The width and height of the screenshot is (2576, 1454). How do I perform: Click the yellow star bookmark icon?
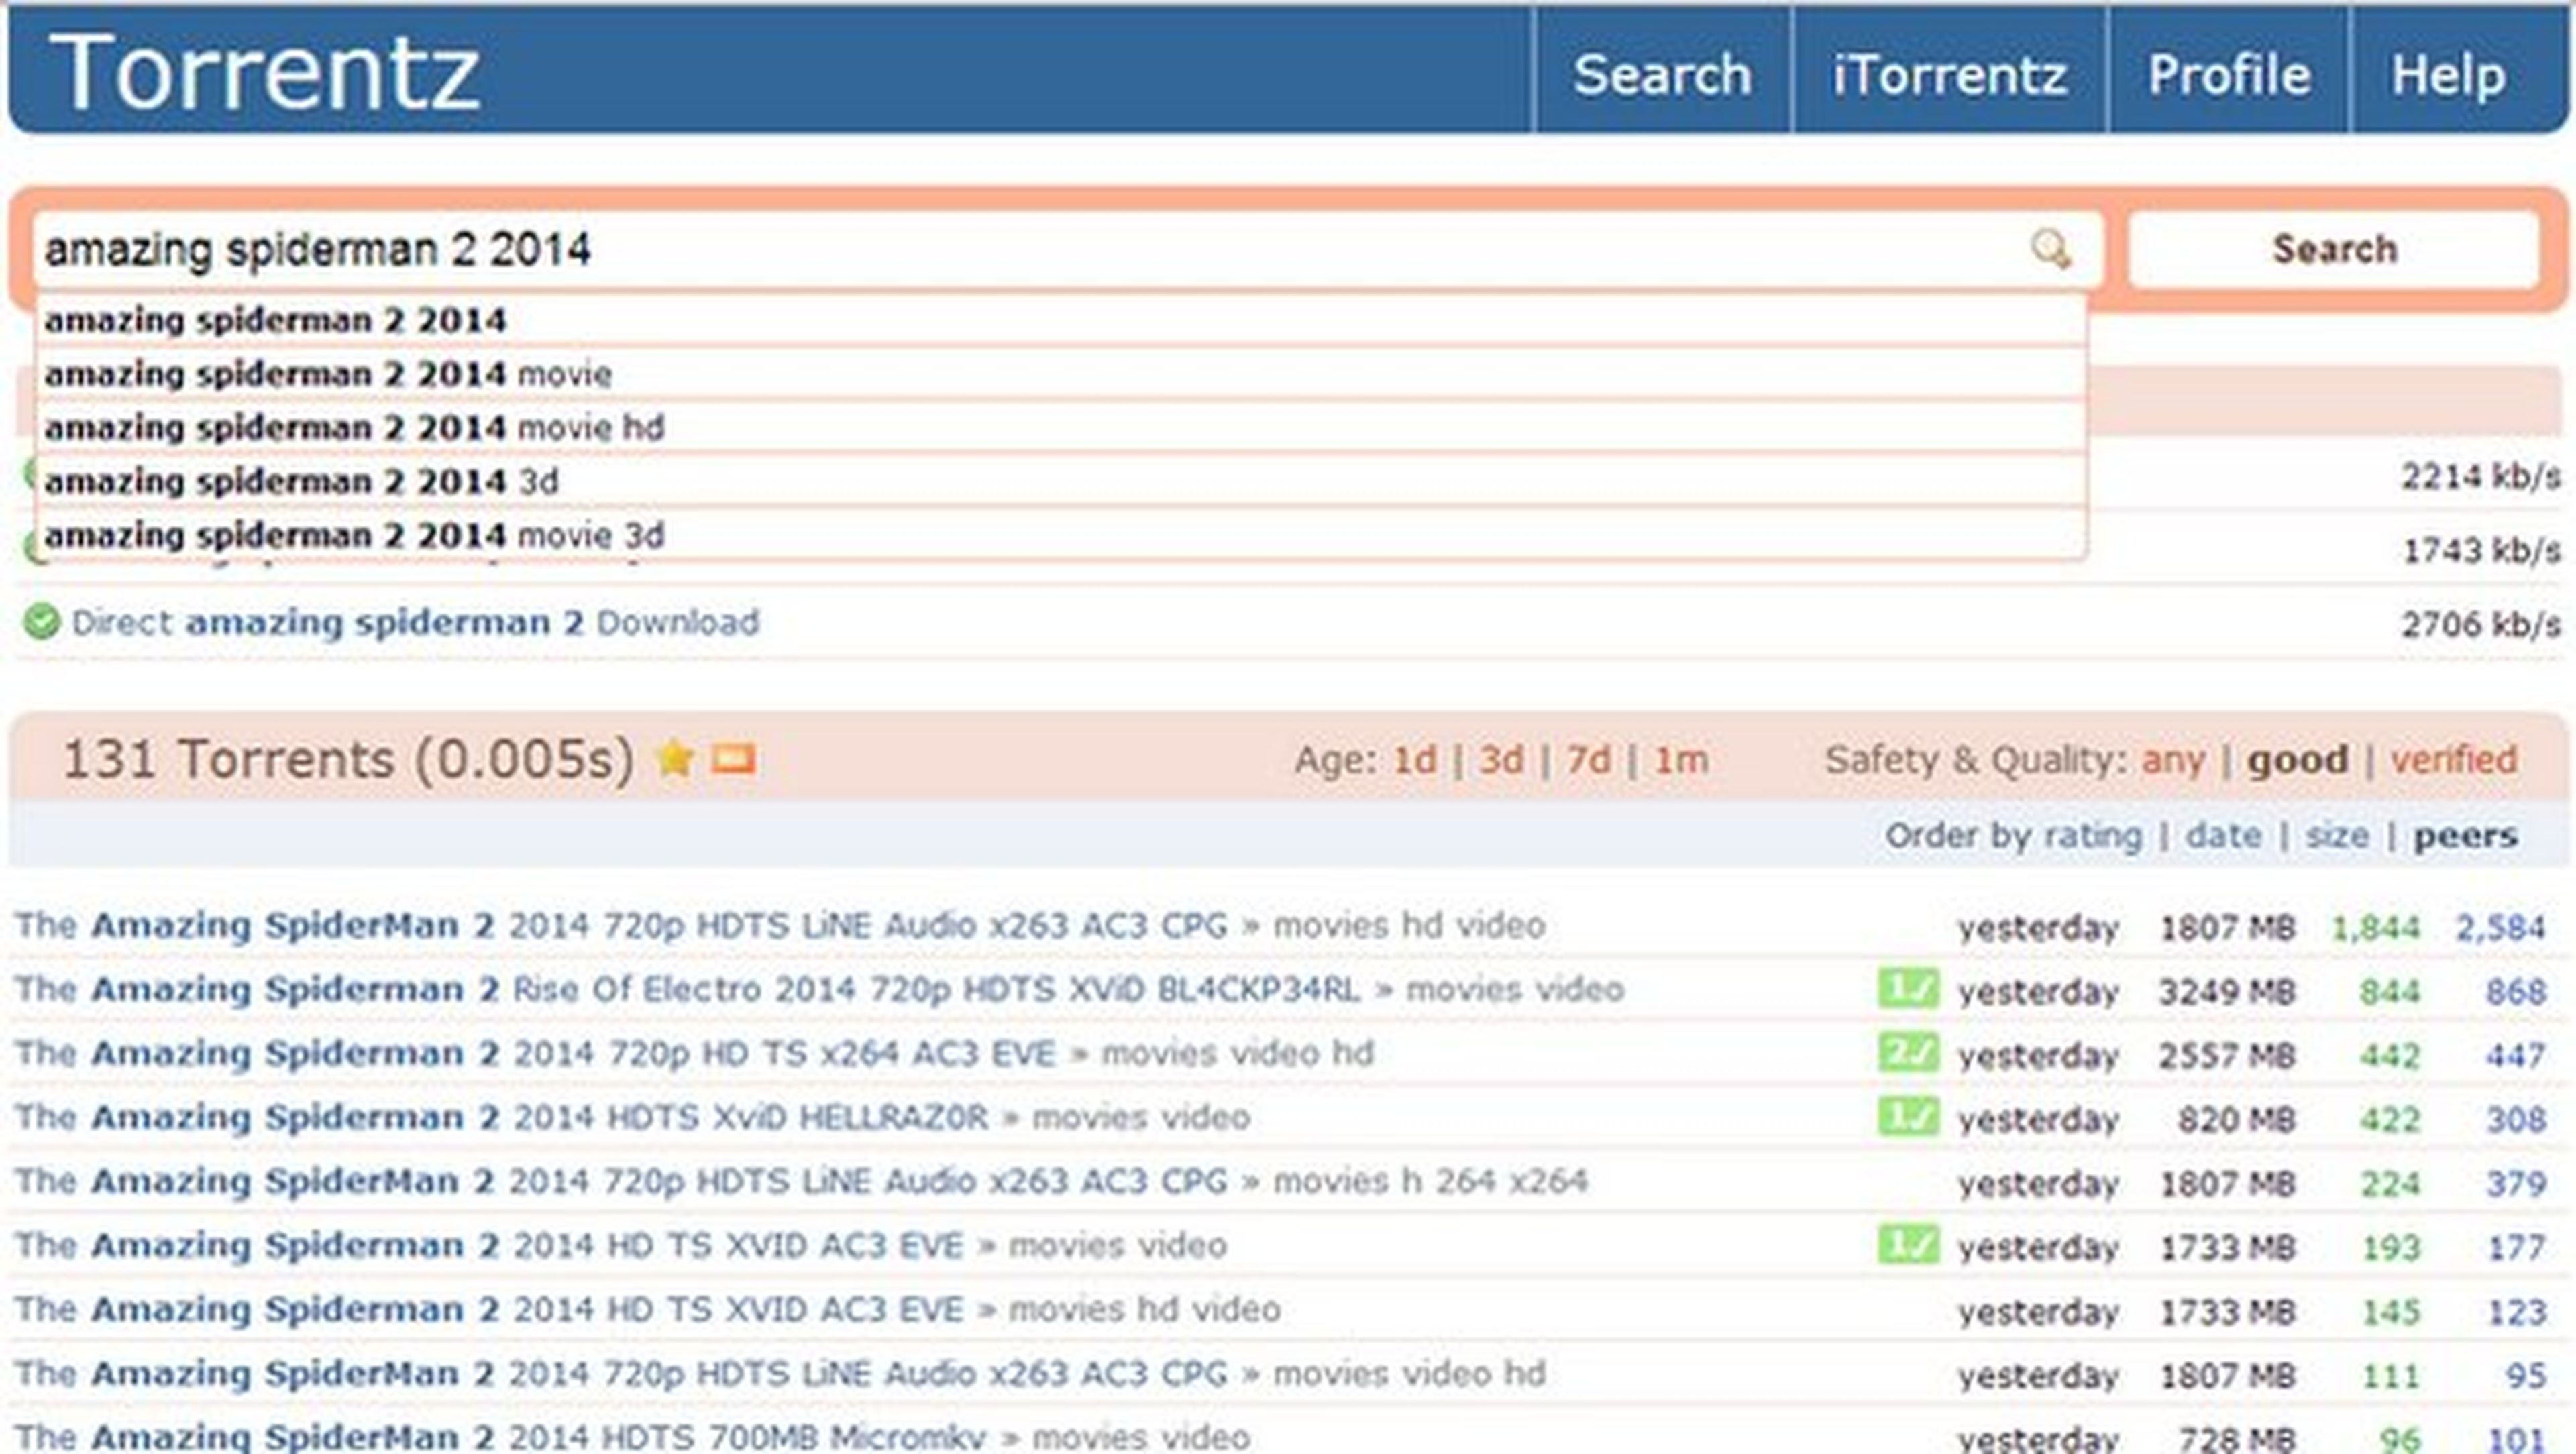[675, 759]
